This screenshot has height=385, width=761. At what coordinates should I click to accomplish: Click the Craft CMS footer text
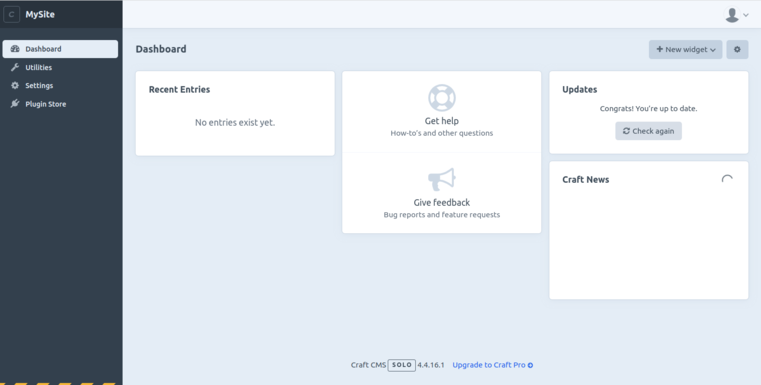368,365
